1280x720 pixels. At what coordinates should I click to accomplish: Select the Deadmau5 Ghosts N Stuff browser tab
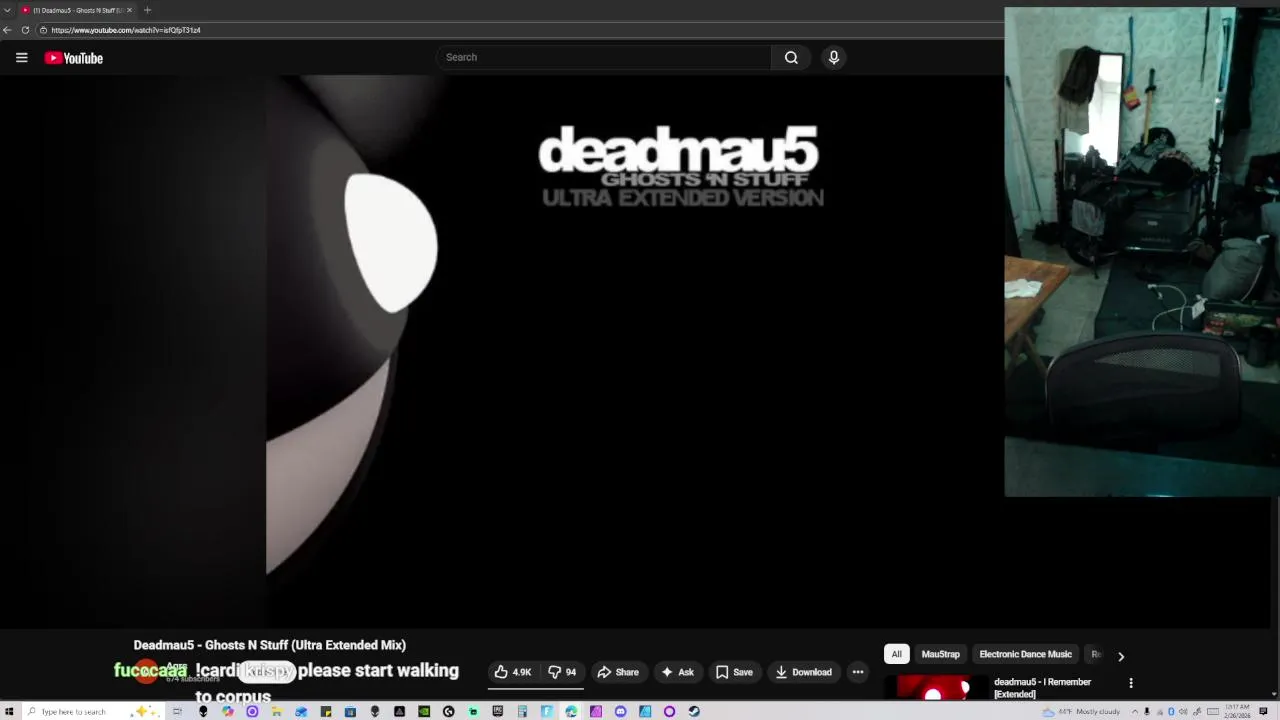(x=78, y=10)
